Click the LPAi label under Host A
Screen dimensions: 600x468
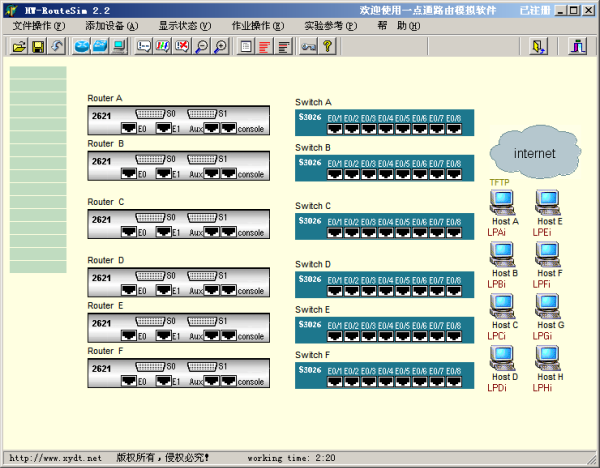496,231
